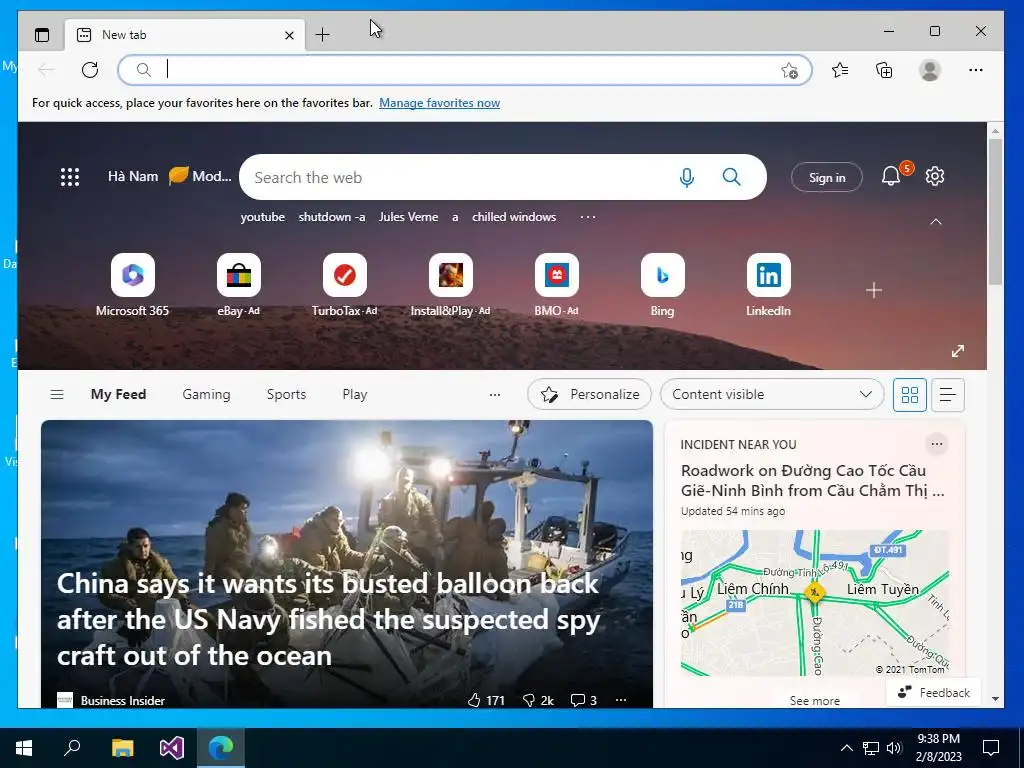Click See more on traffic card
The height and width of the screenshot is (768, 1024).
pyautogui.click(x=814, y=701)
